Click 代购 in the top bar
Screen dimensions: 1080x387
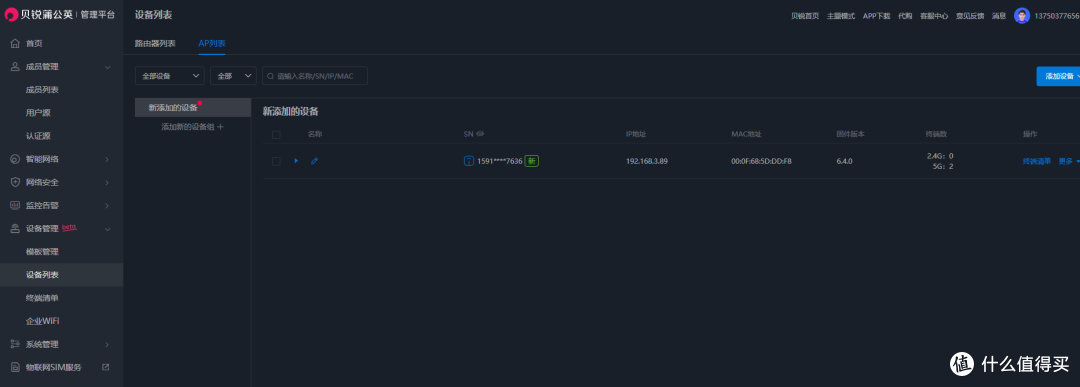pyautogui.click(x=905, y=16)
